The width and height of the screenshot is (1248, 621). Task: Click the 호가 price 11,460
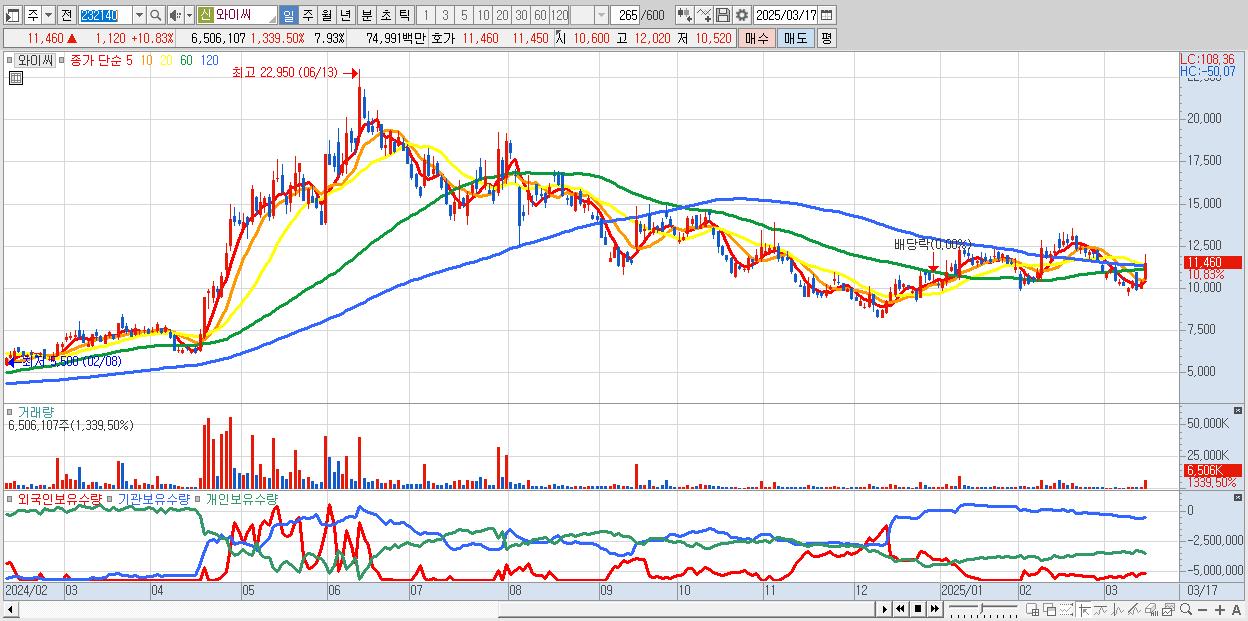[x=480, y=38]
